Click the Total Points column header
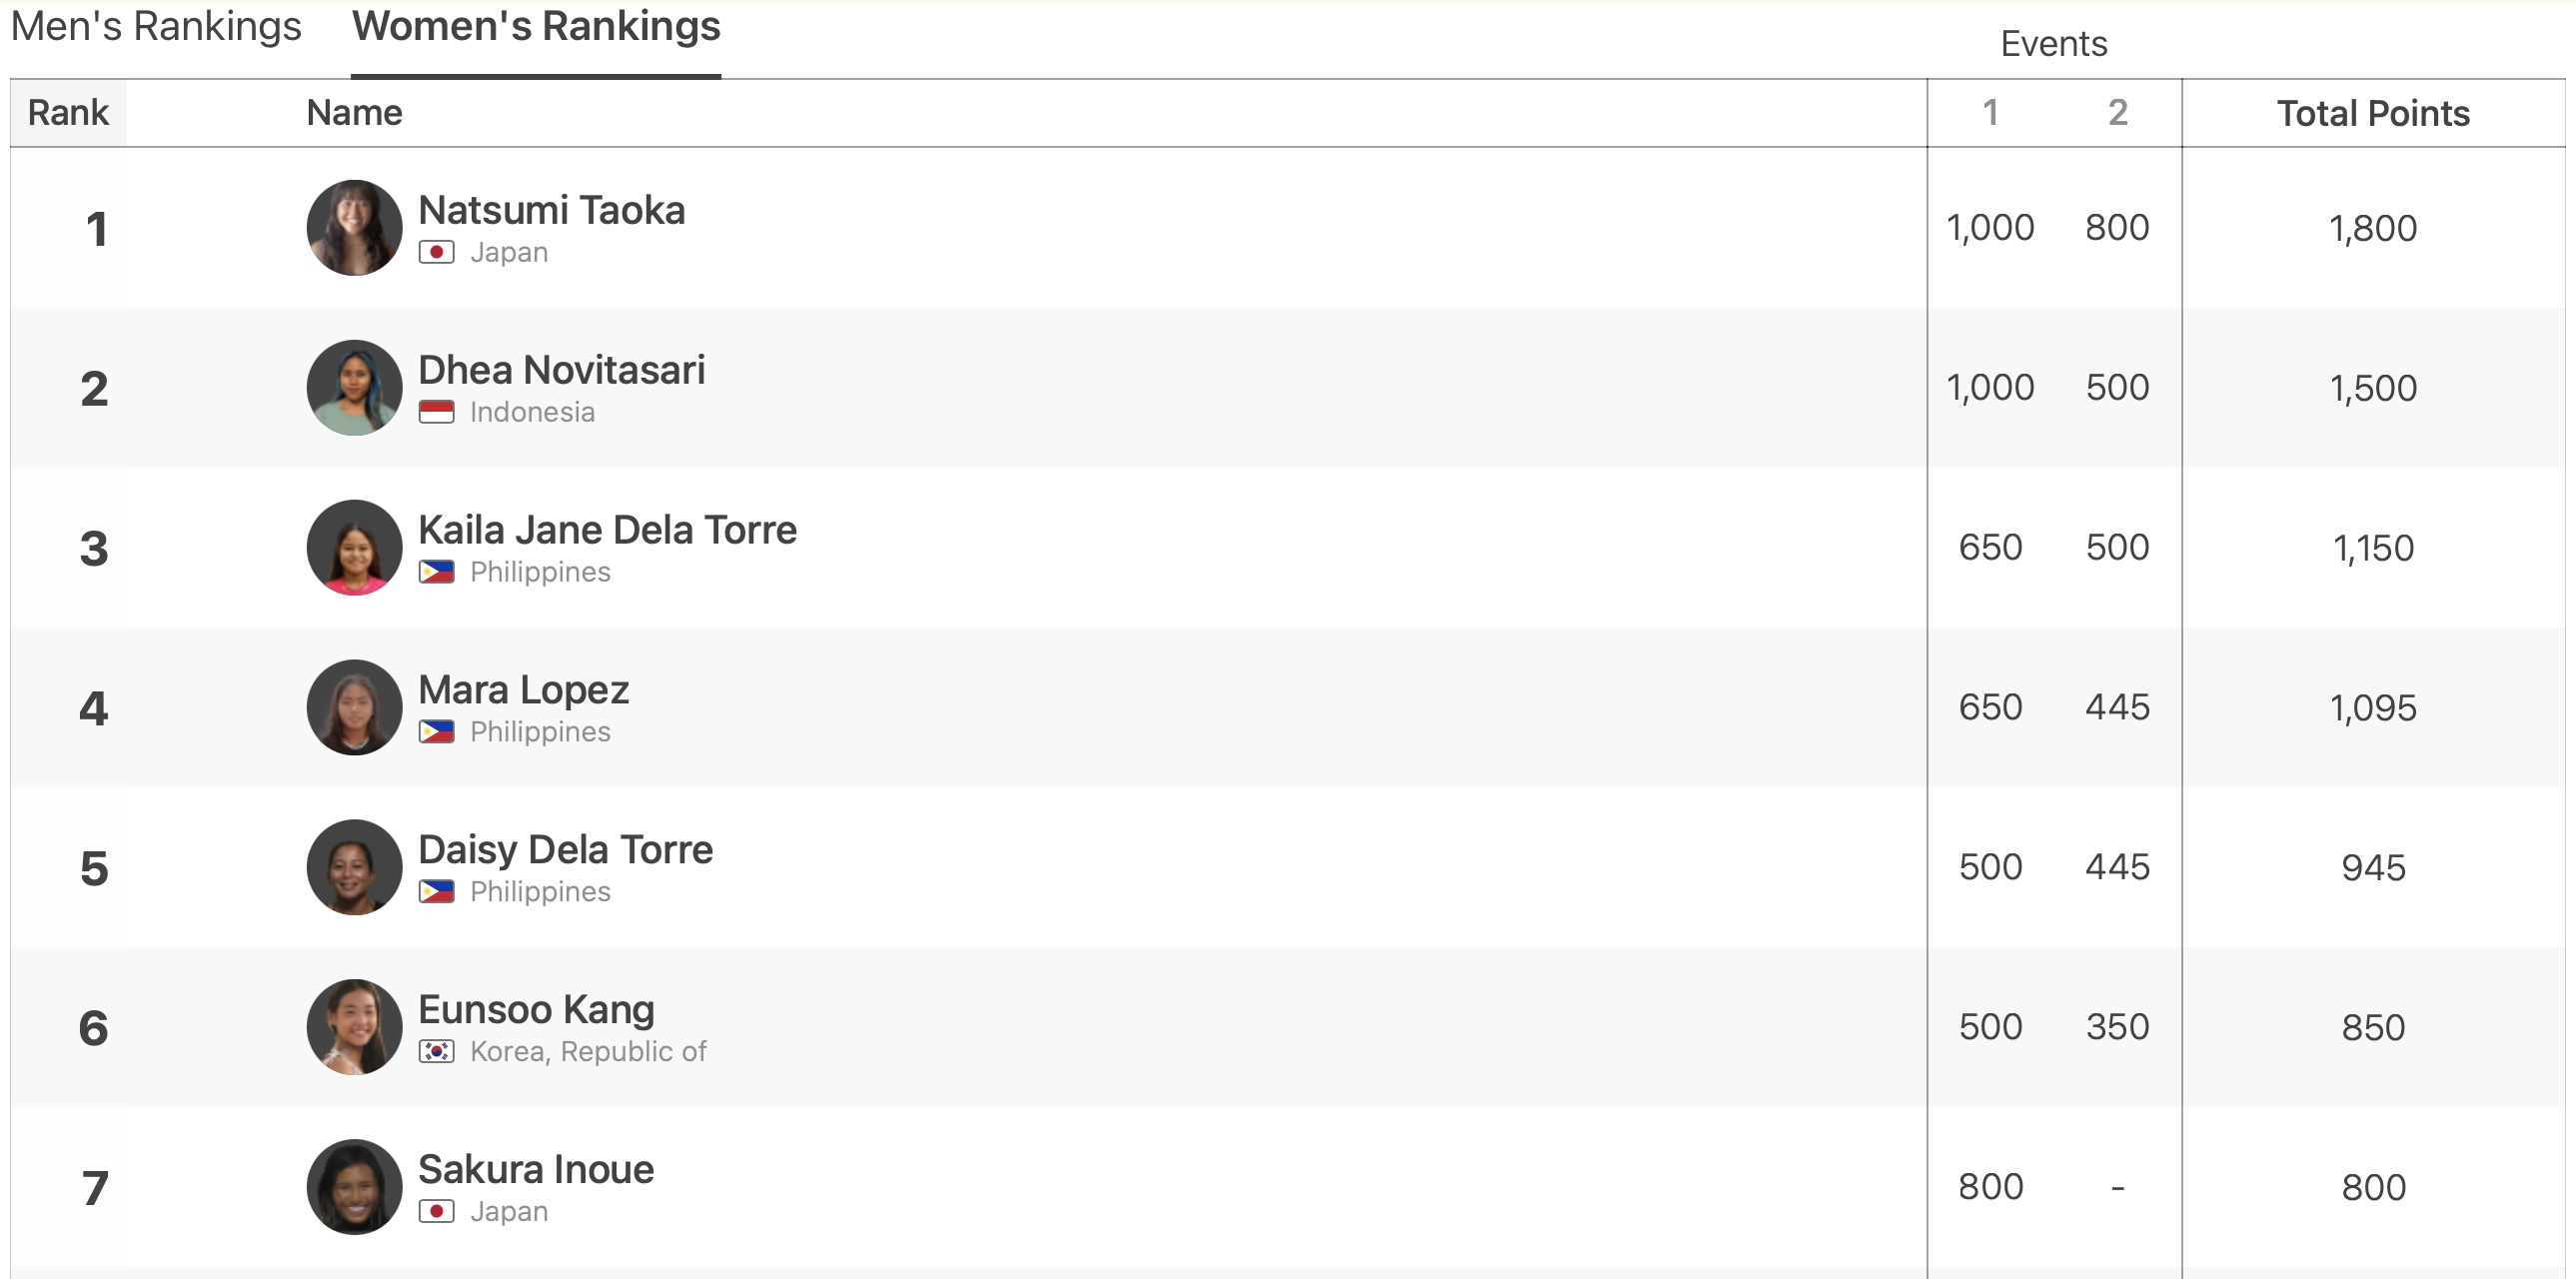The height and width of the screenshot is (1279, 2576). [2373, 114]
